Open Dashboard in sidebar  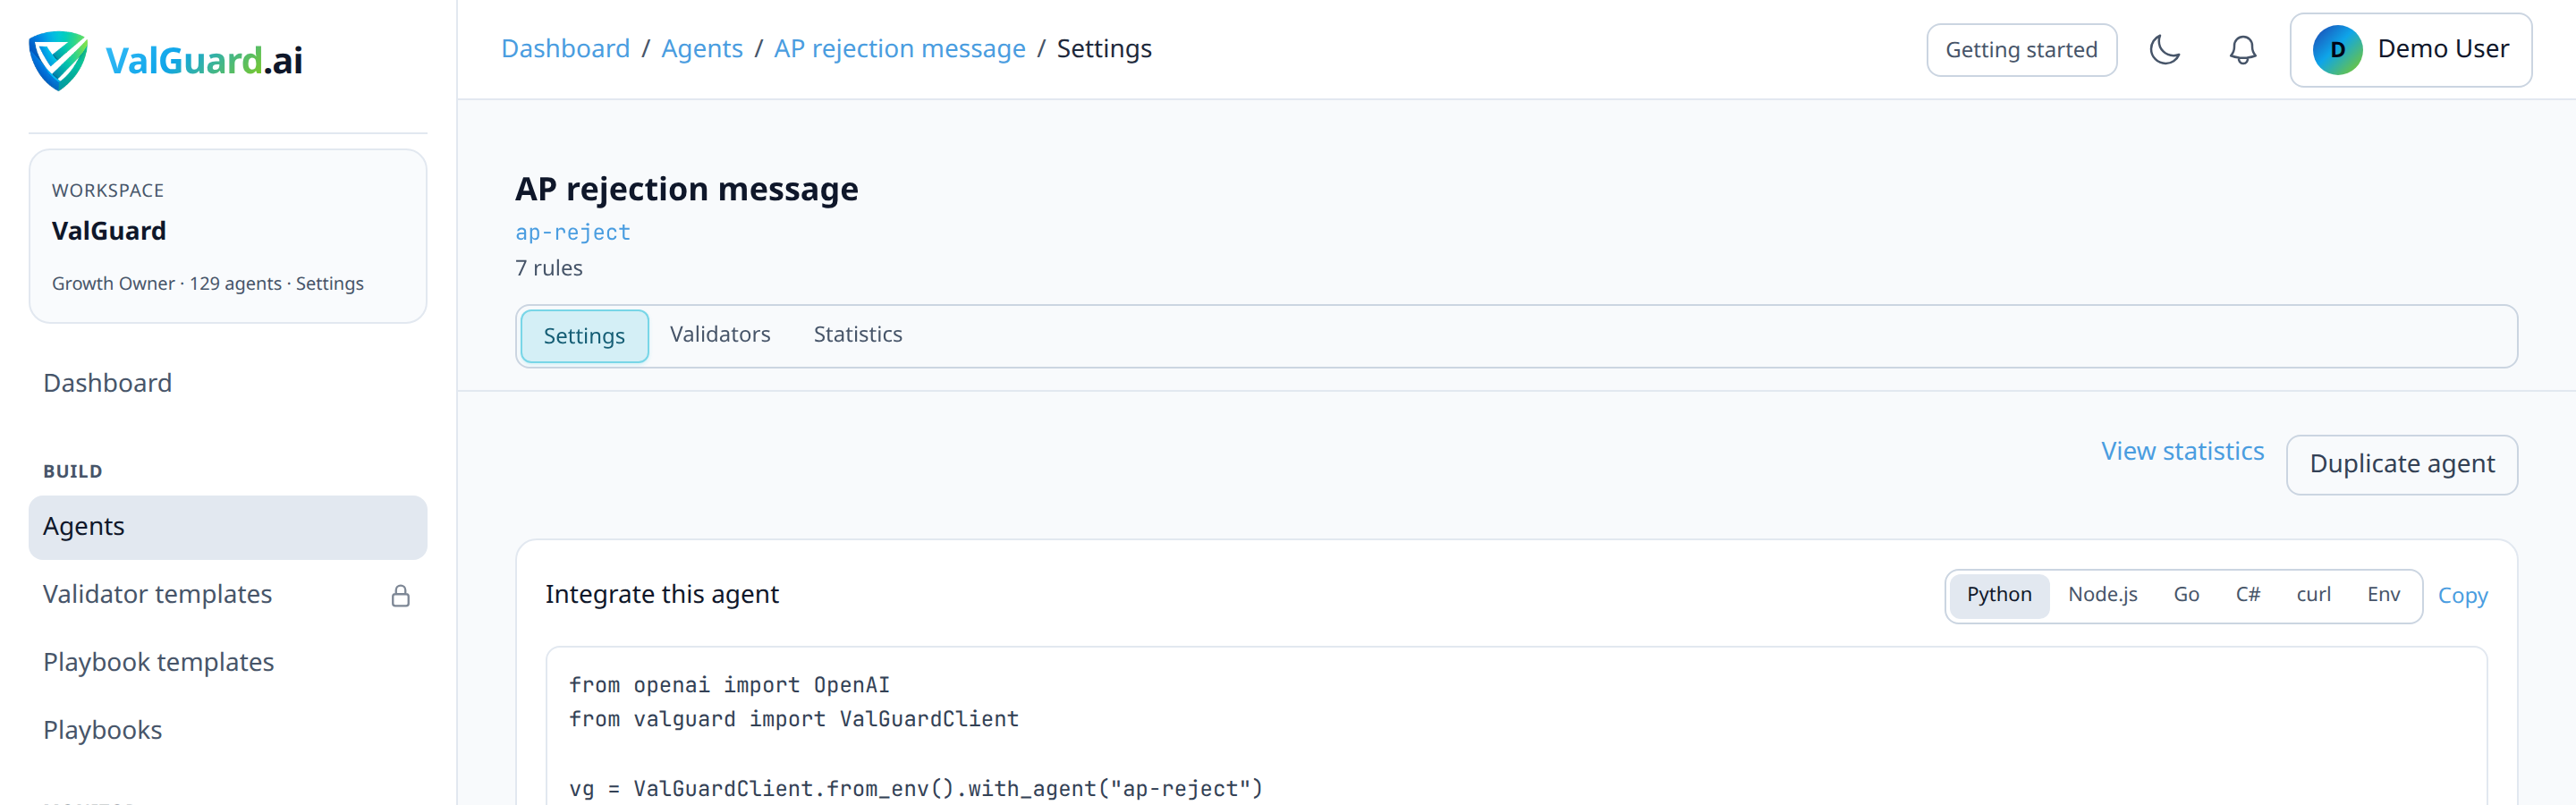[228, 383]
